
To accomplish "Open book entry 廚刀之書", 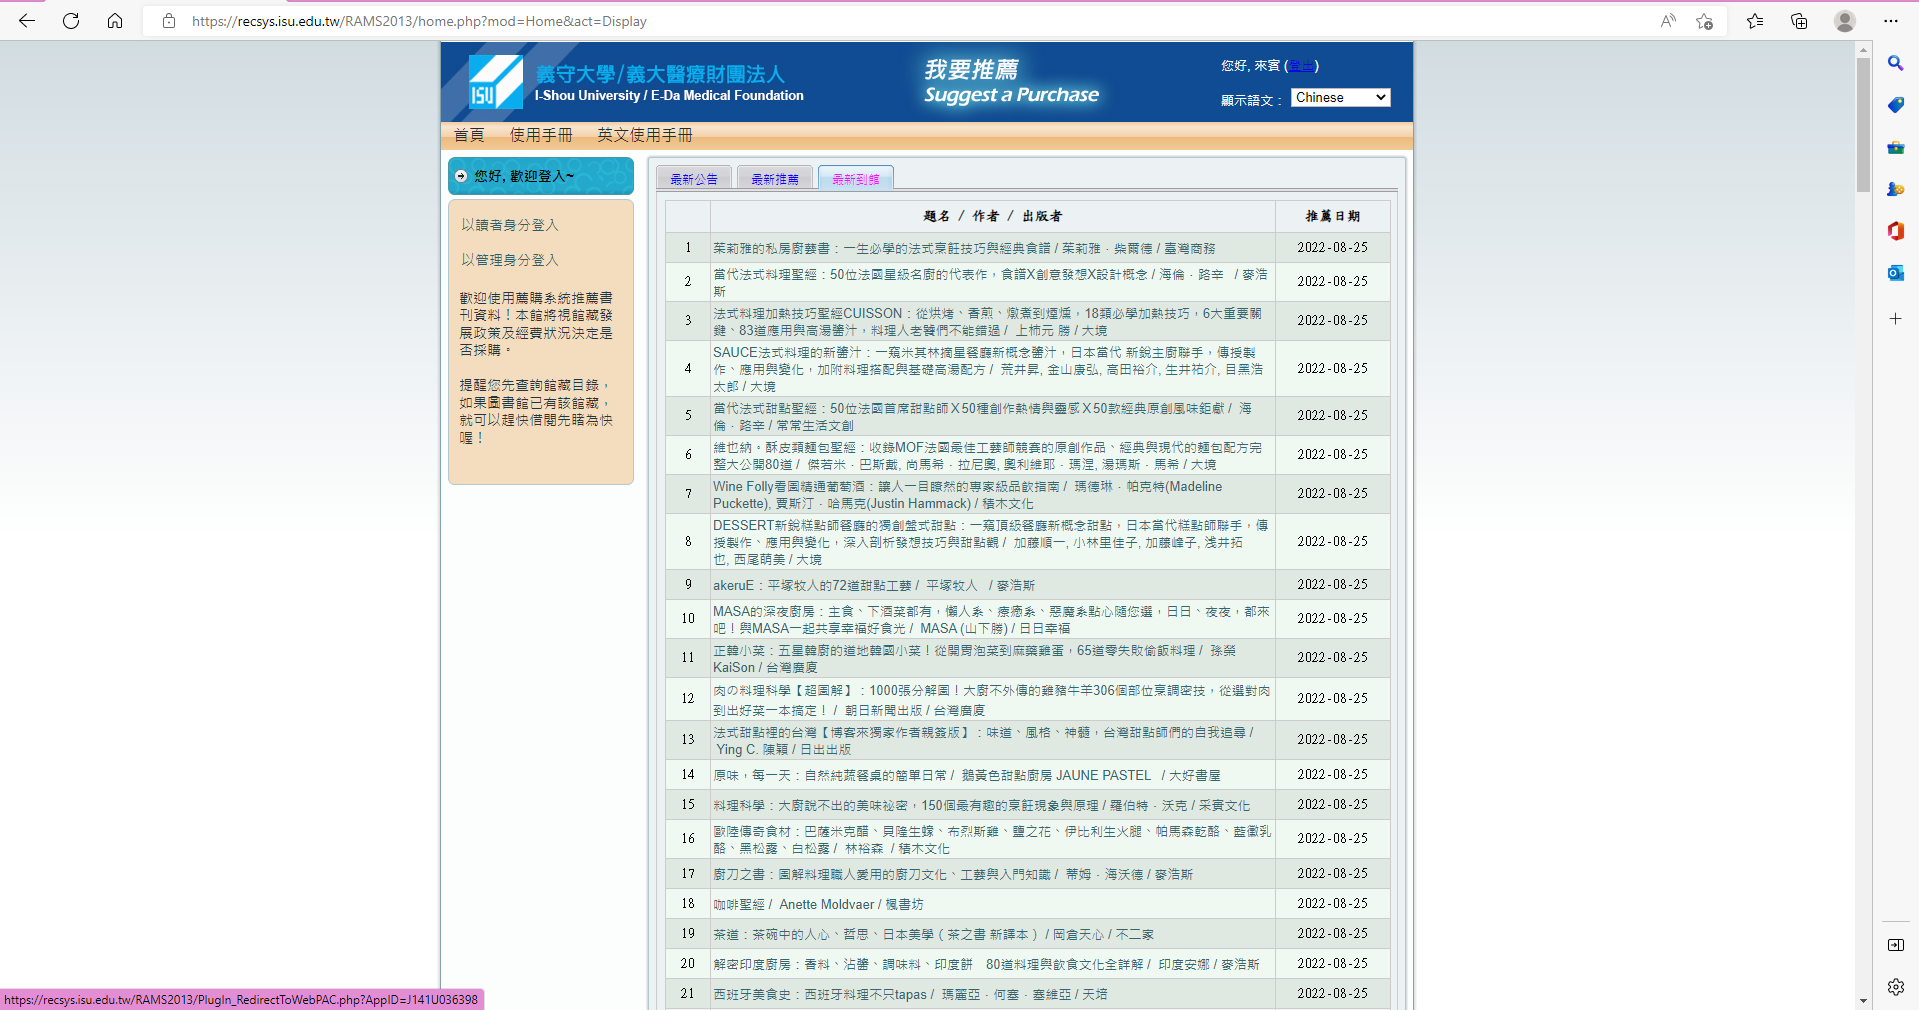I will [953, 874].
